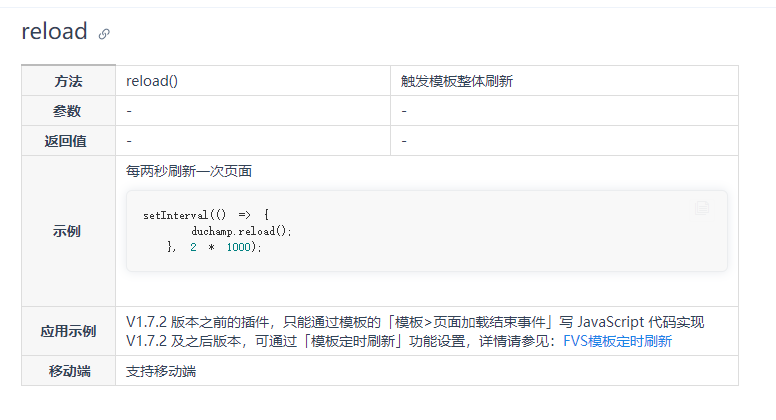The height and width of the screenshot is (420, 776).
Task: Click the duchamp.reload(); code line
Action: (242, 231)
